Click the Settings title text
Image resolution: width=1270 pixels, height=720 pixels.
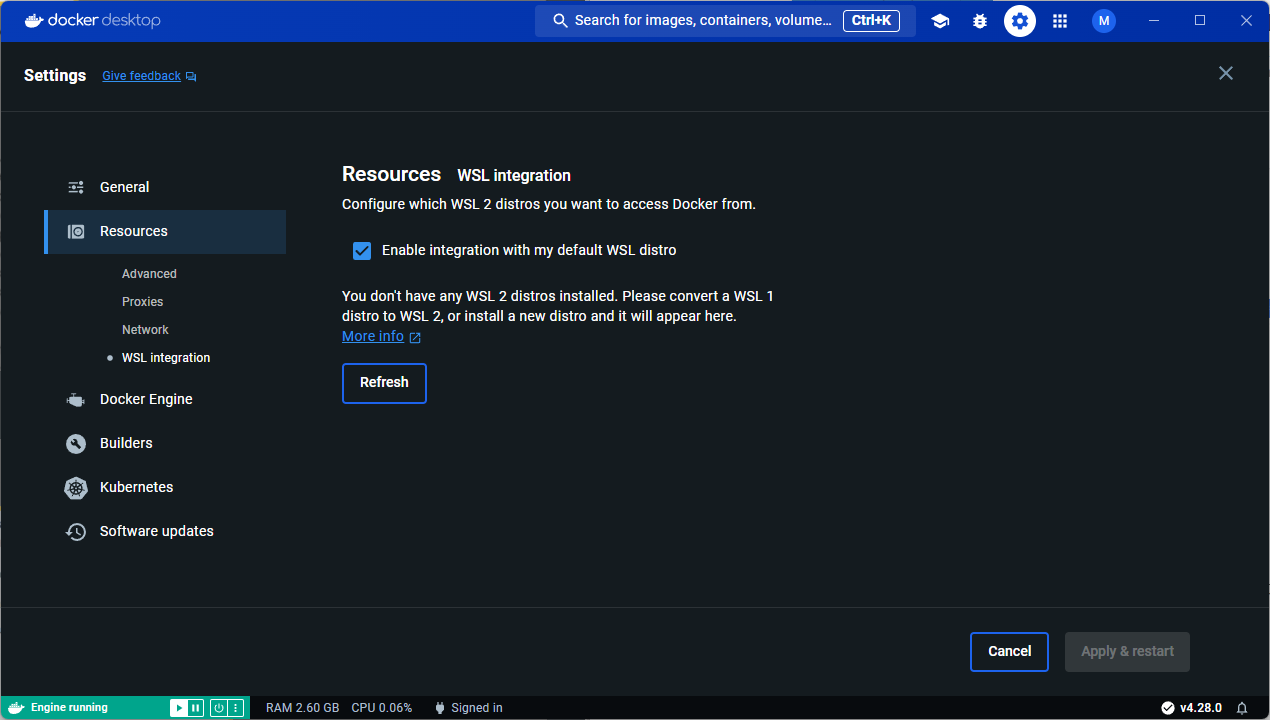coord(55,76)
